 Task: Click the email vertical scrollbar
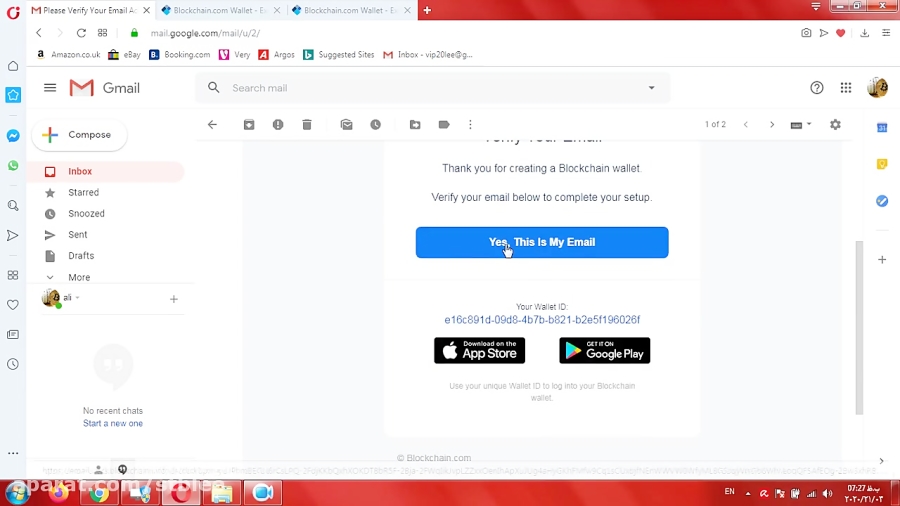click(859, 327)
